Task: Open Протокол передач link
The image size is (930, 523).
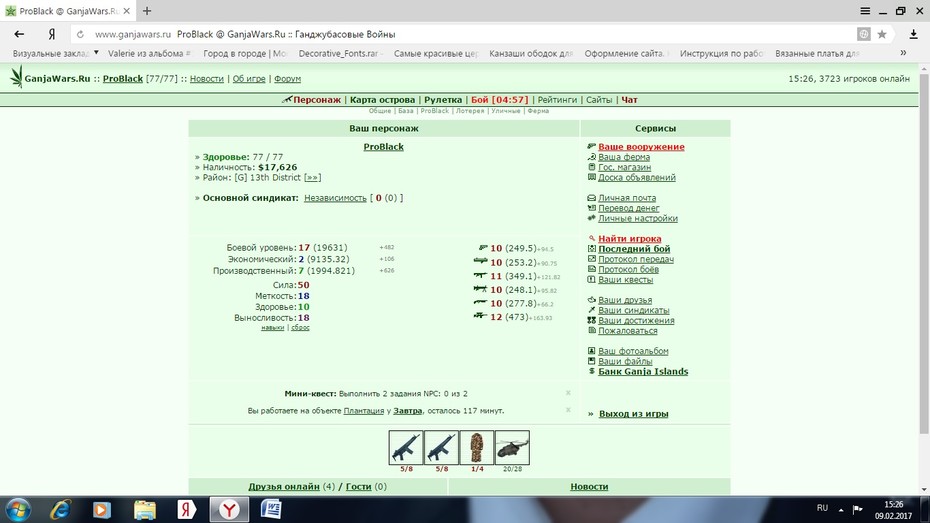Action: (636, 259)
